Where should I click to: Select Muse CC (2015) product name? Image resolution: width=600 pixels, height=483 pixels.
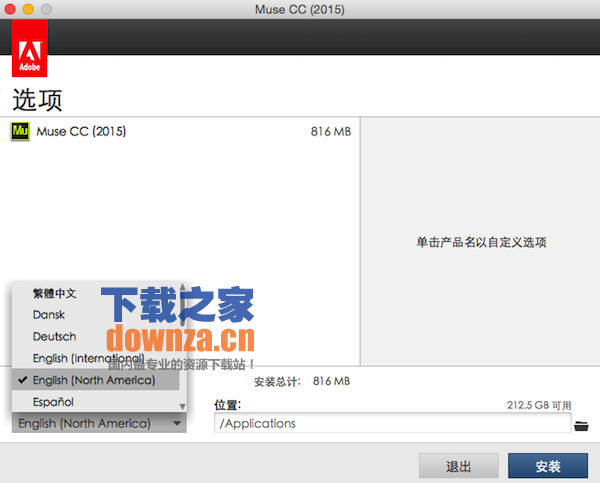click(81, 132)
